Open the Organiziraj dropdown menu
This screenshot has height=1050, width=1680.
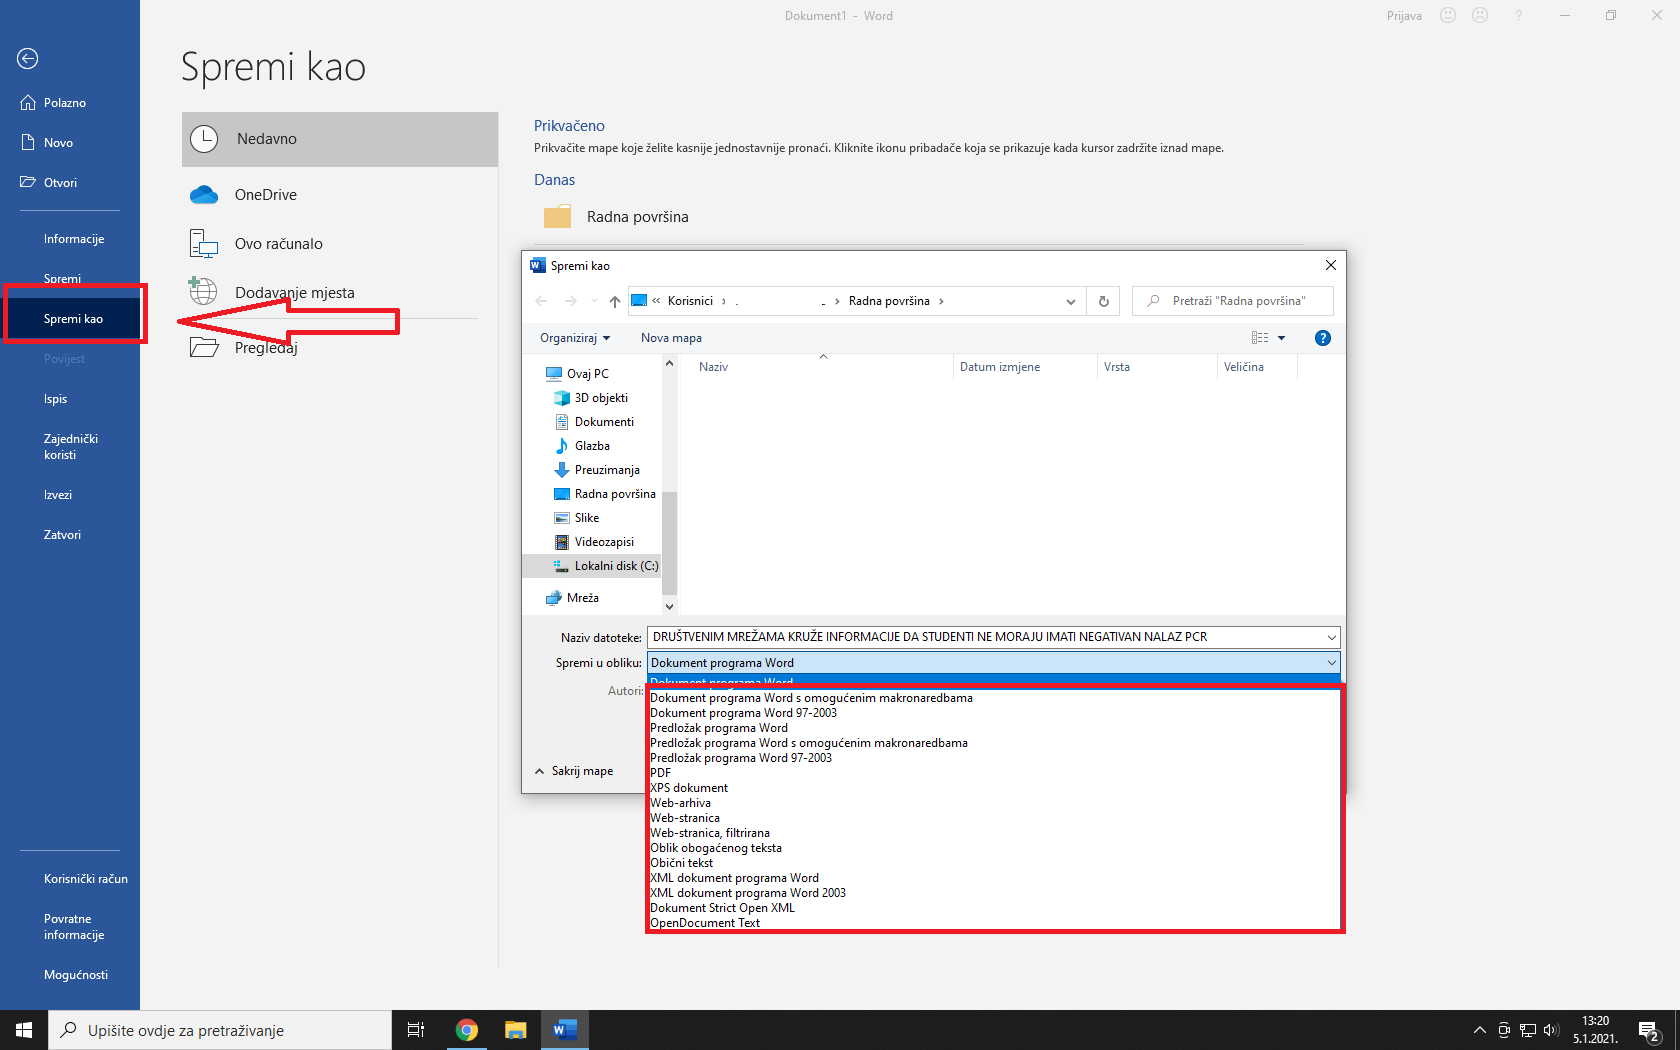point(575,338)
